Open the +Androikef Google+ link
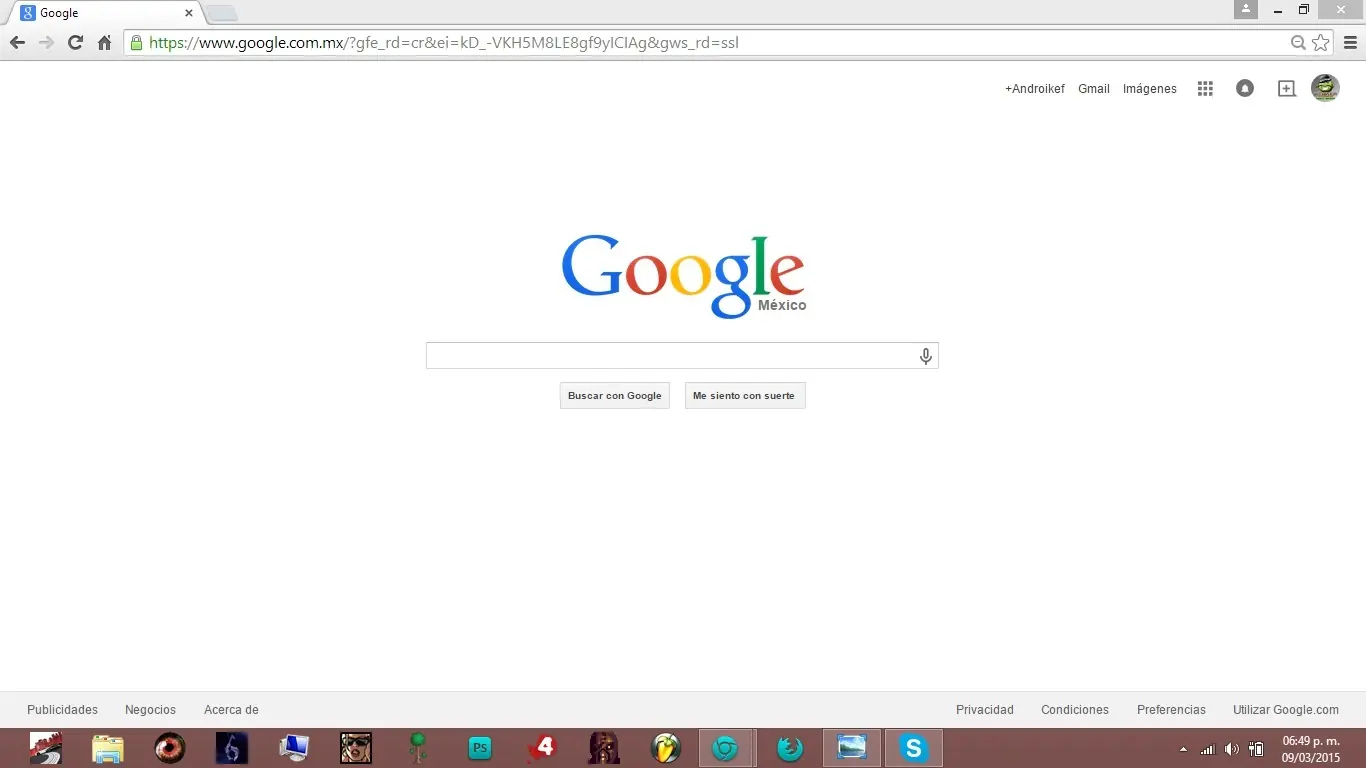 (x=1035, y=89)
